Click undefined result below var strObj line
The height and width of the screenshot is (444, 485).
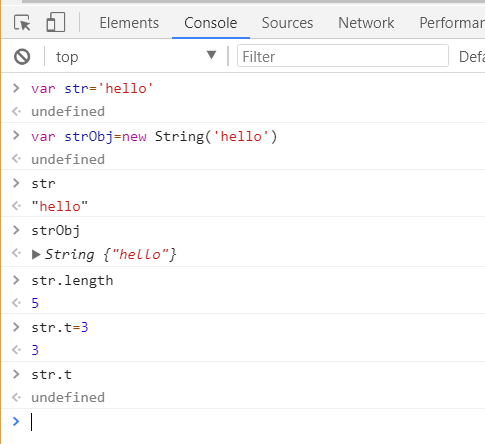pyautogui.click(x=68, y=159)
